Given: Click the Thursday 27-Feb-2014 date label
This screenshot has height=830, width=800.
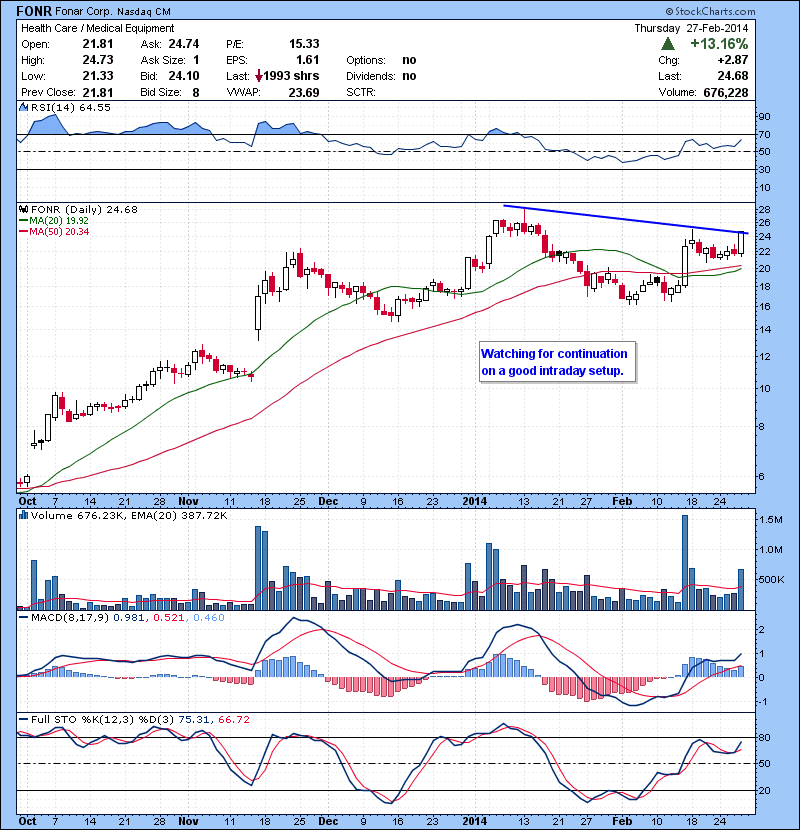Looking at the screenshot, I should pyautogui.click(x=691, y=28).
